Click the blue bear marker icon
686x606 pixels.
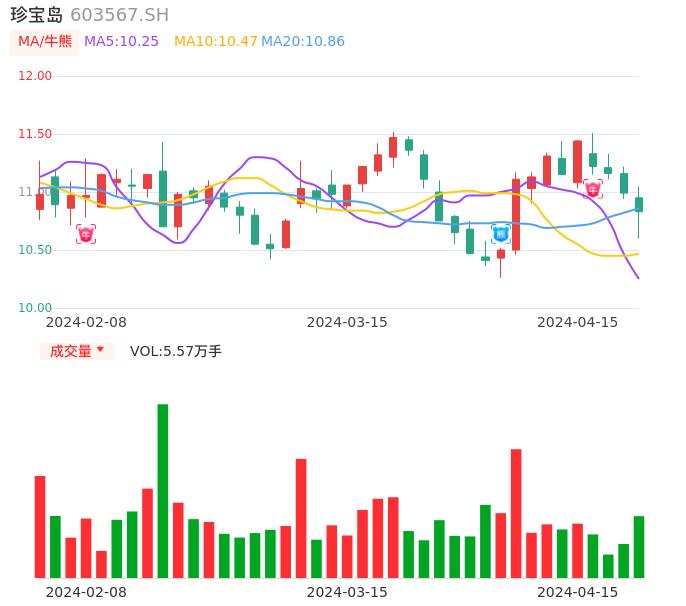tap(501, 234)
